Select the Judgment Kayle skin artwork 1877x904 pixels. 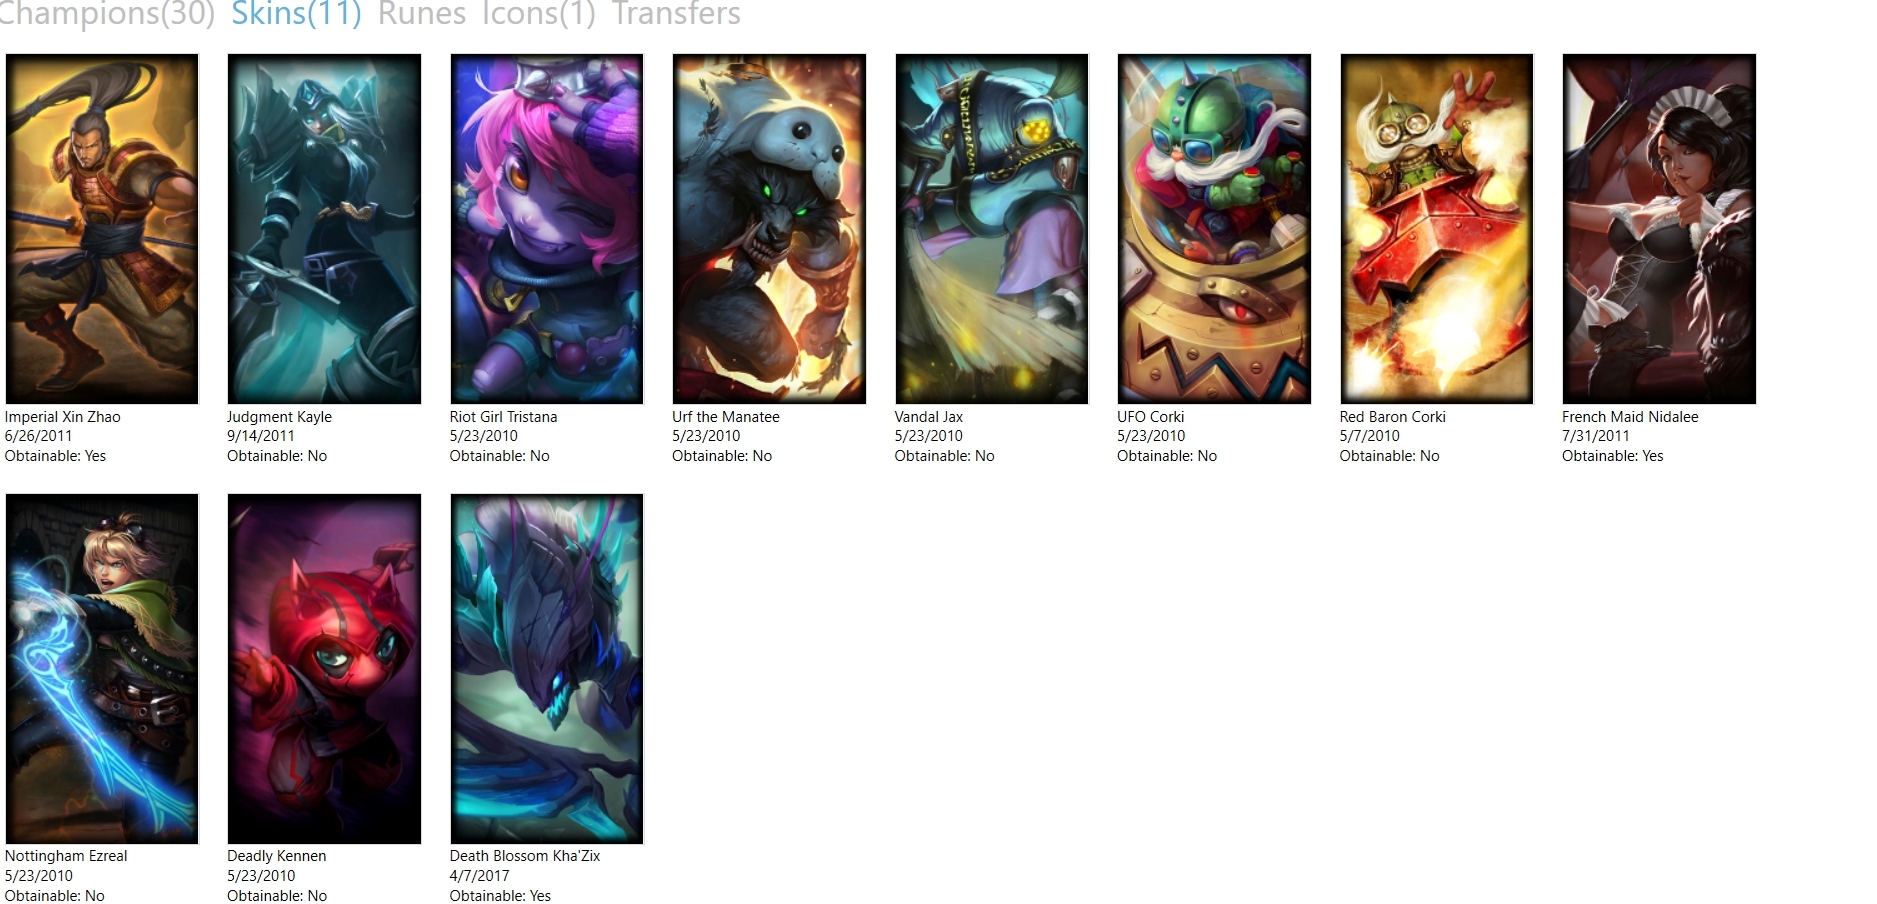point(324,229)
